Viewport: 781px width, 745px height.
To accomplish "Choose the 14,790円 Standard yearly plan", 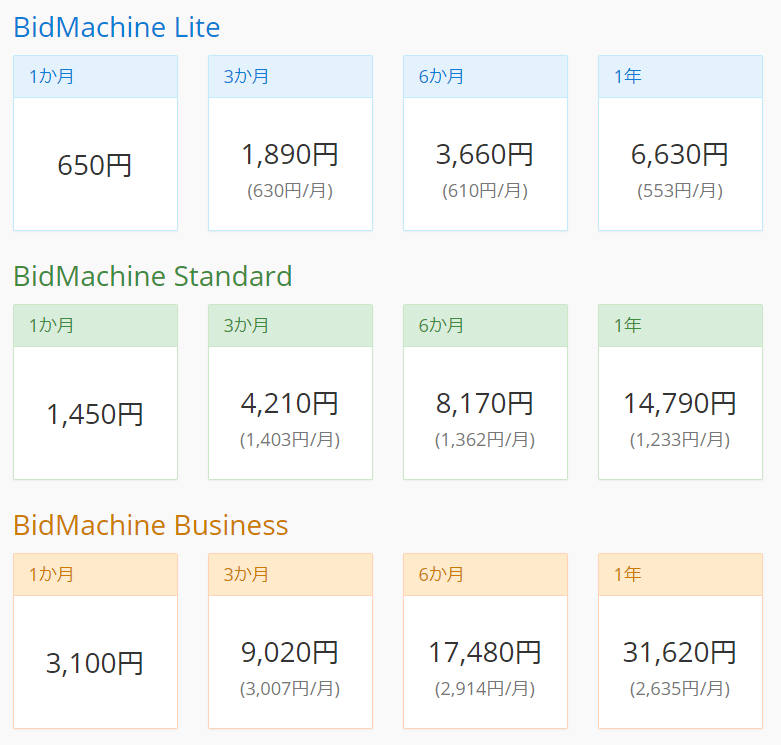I will (x=680, y=404).
